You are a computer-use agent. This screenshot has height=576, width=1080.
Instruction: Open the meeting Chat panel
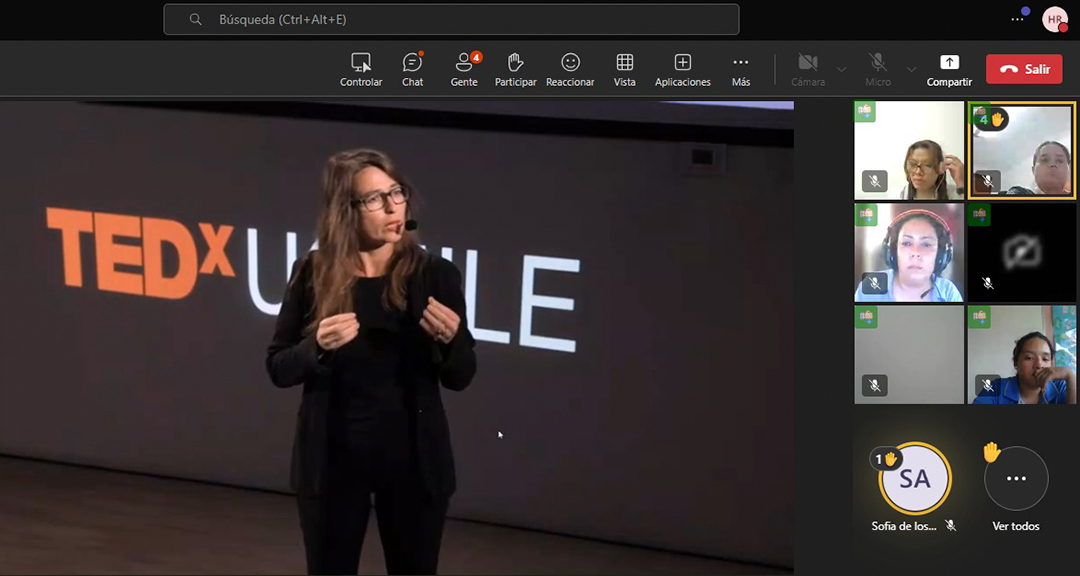(413, 70)
